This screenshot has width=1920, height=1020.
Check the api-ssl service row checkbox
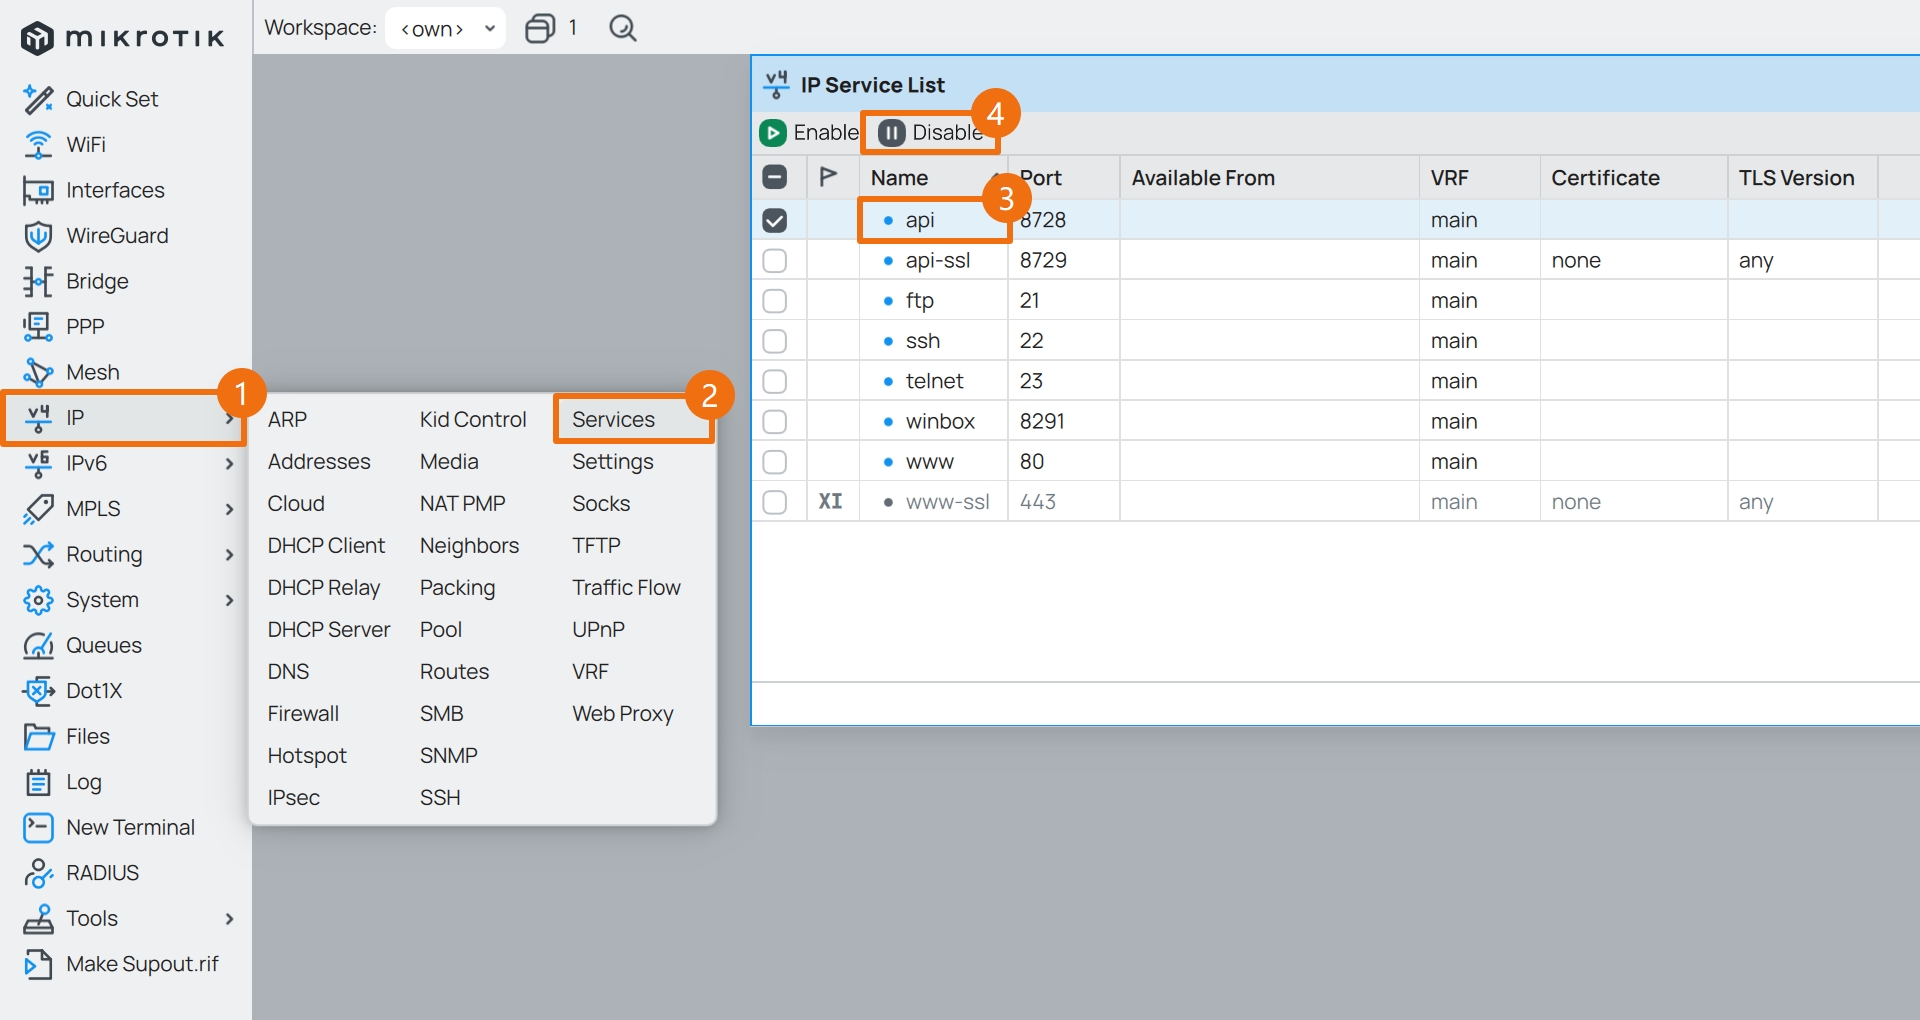[775, 261]
